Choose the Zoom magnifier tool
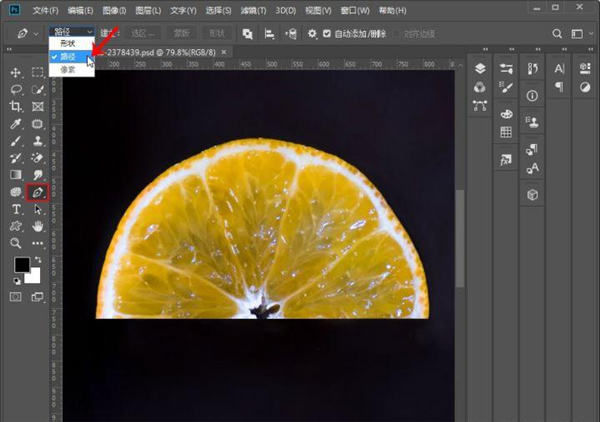The image size is (600, 422). [x=16, y=243]
